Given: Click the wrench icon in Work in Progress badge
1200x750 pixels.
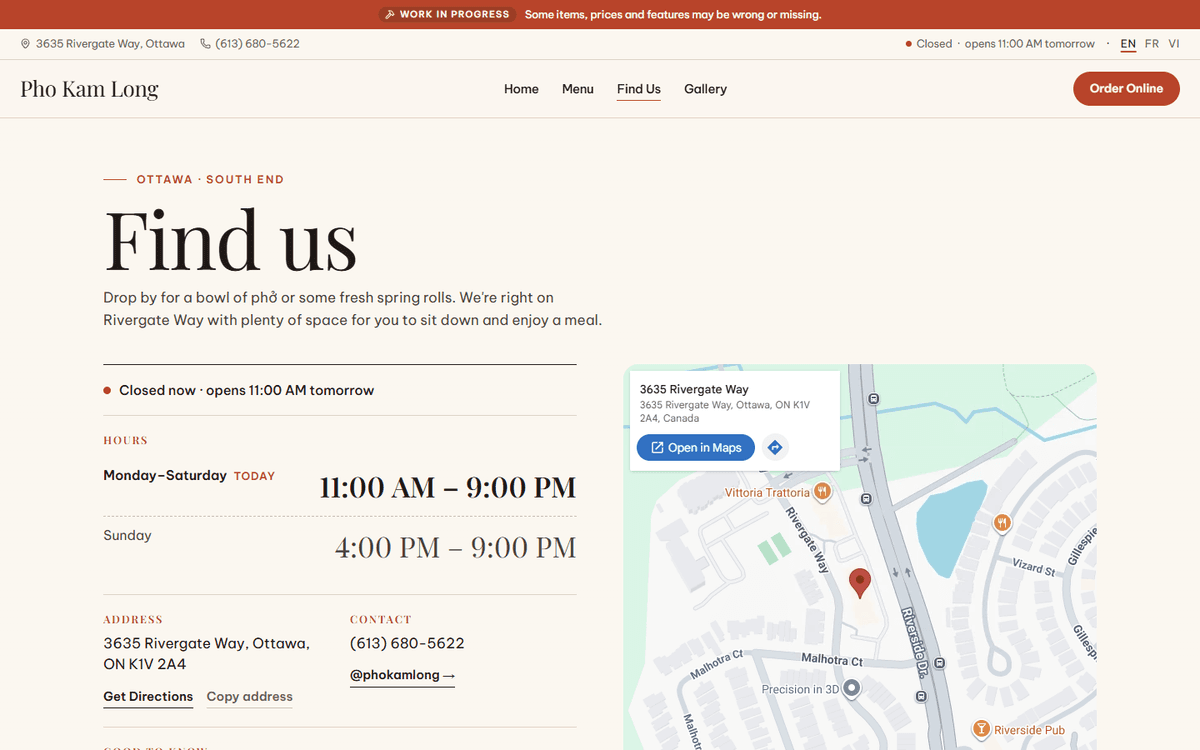Looking at the screenshot, I should click(390, 15).
